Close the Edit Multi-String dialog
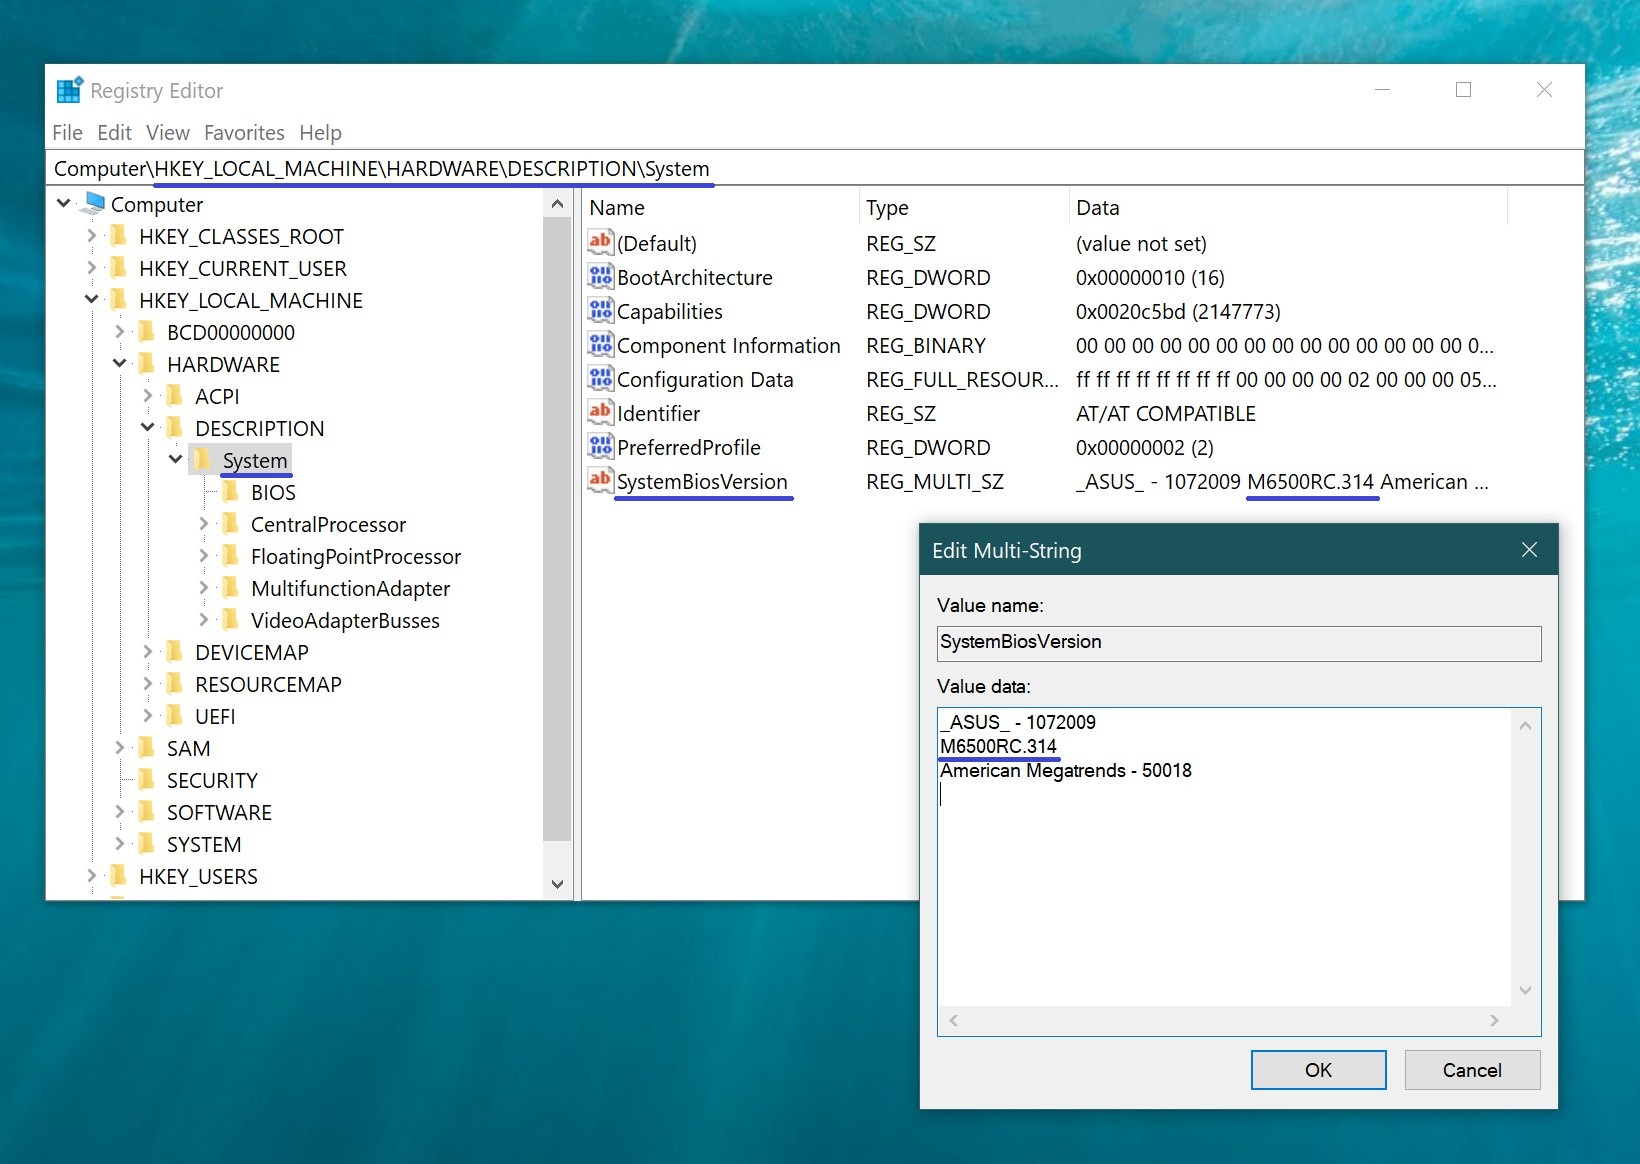Viewport: 1640px width, 1164px height. (1528, 550)
